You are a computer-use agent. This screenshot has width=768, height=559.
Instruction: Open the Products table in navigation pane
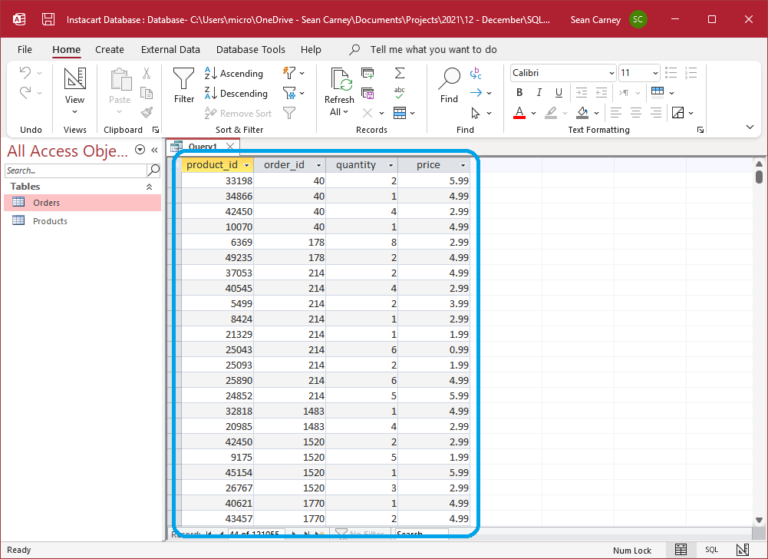click(50, 221)
